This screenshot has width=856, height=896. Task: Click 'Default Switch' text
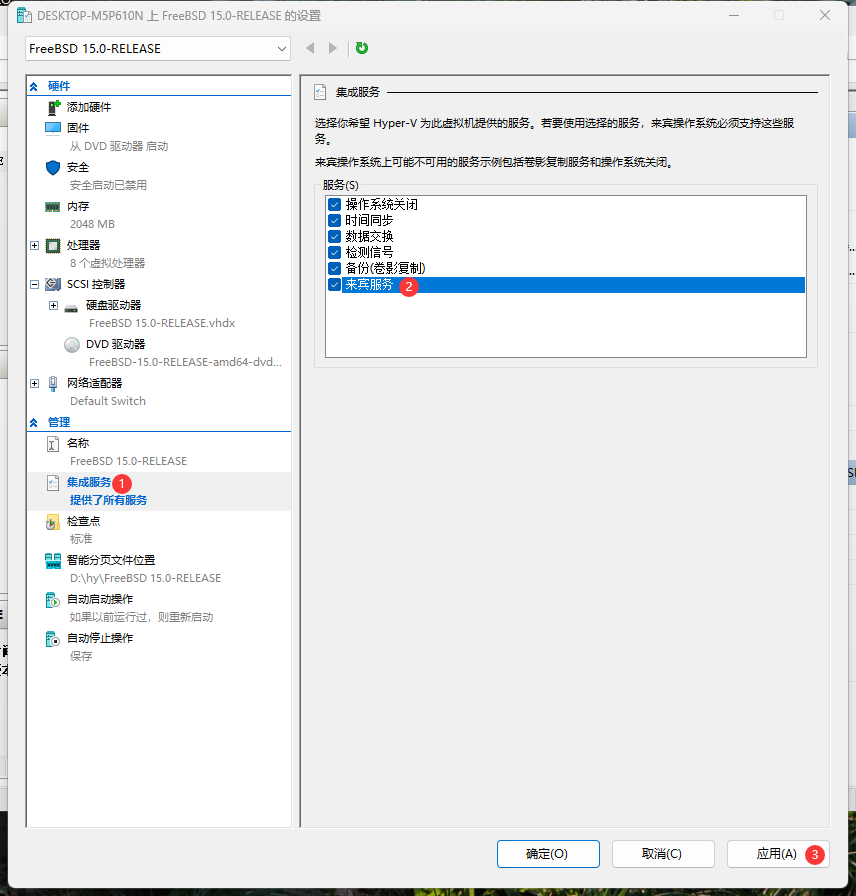click(x=108, y=401)
